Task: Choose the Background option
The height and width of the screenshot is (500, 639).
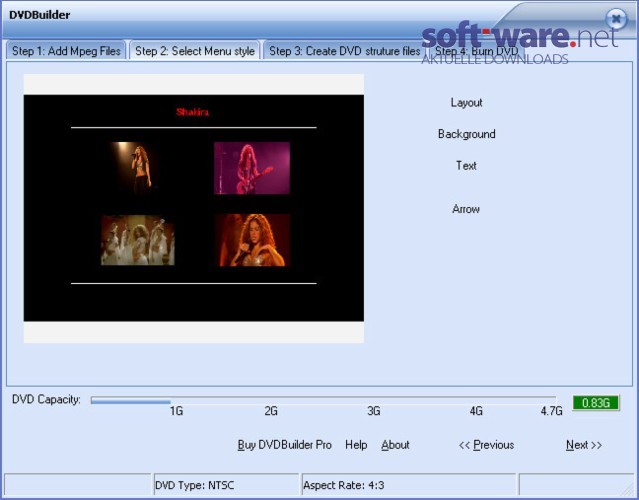Action: [467, 134]
